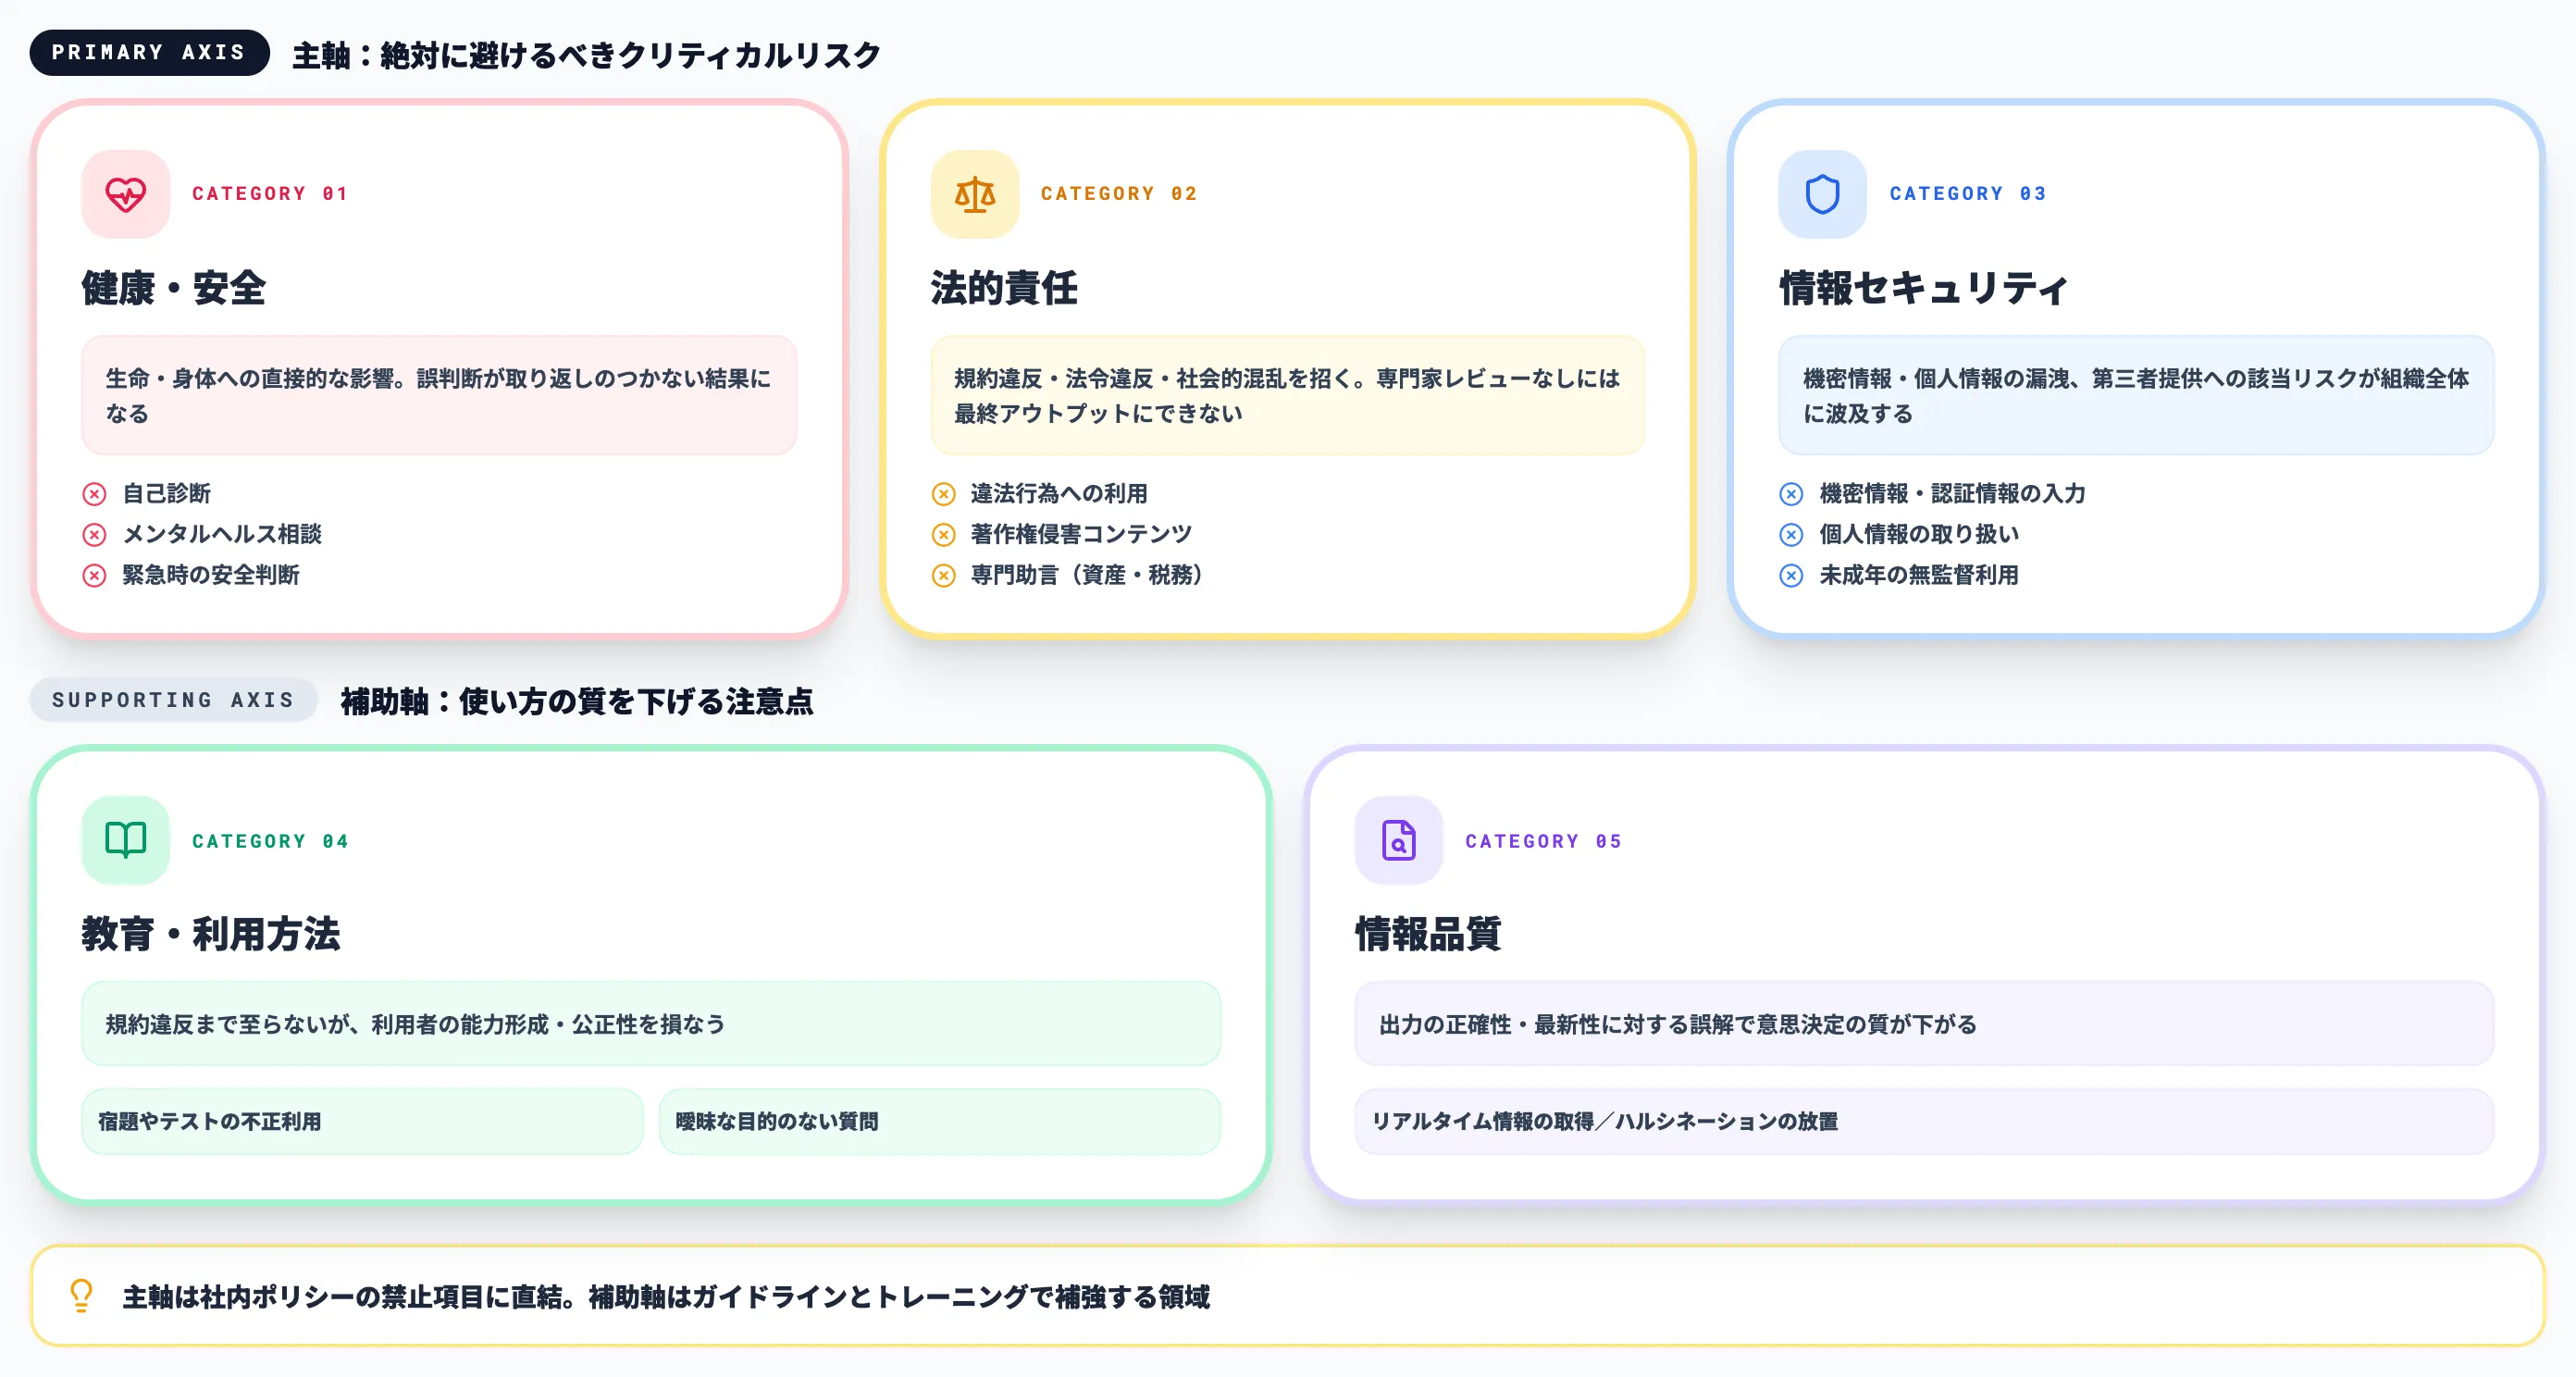Viewport: 2576px width, 1377px height.
Task: Click the メンタルヘルス相談 list item text
Action: (x=222, y=535)
